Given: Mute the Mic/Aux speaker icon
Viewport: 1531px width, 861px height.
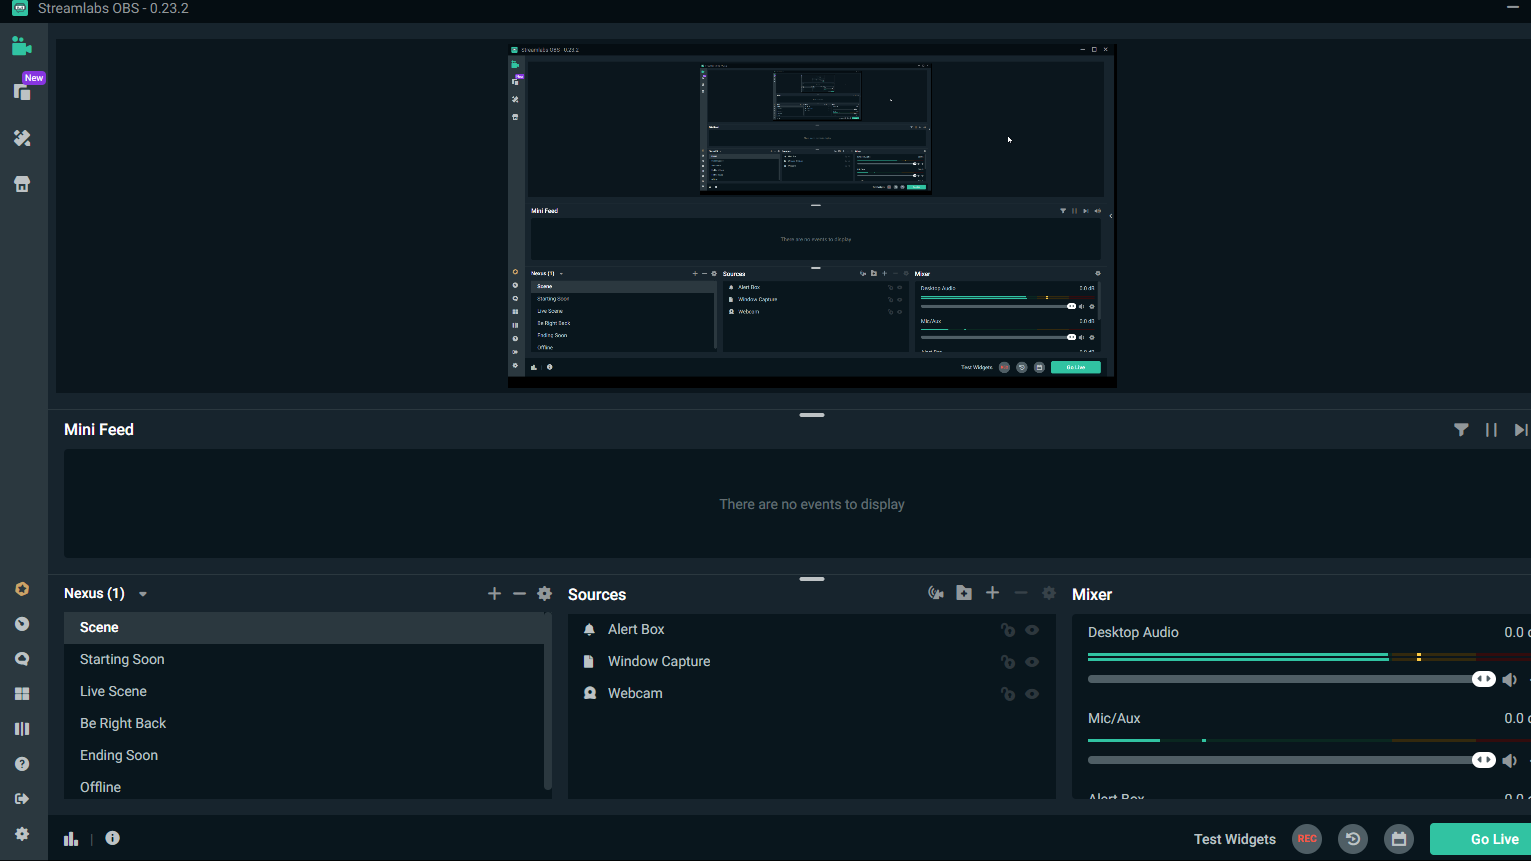Looking at the screenshot, I should pyautogui.click(x=1509, y=761).
